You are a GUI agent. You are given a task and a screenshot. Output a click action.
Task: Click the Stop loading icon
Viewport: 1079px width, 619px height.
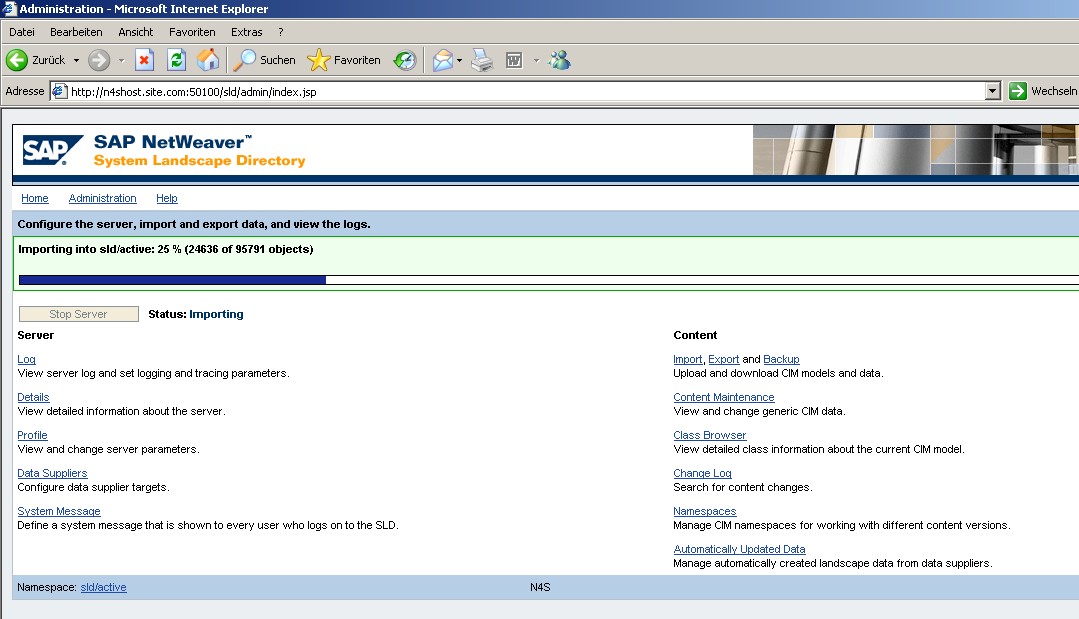click(x=144, y=60)
